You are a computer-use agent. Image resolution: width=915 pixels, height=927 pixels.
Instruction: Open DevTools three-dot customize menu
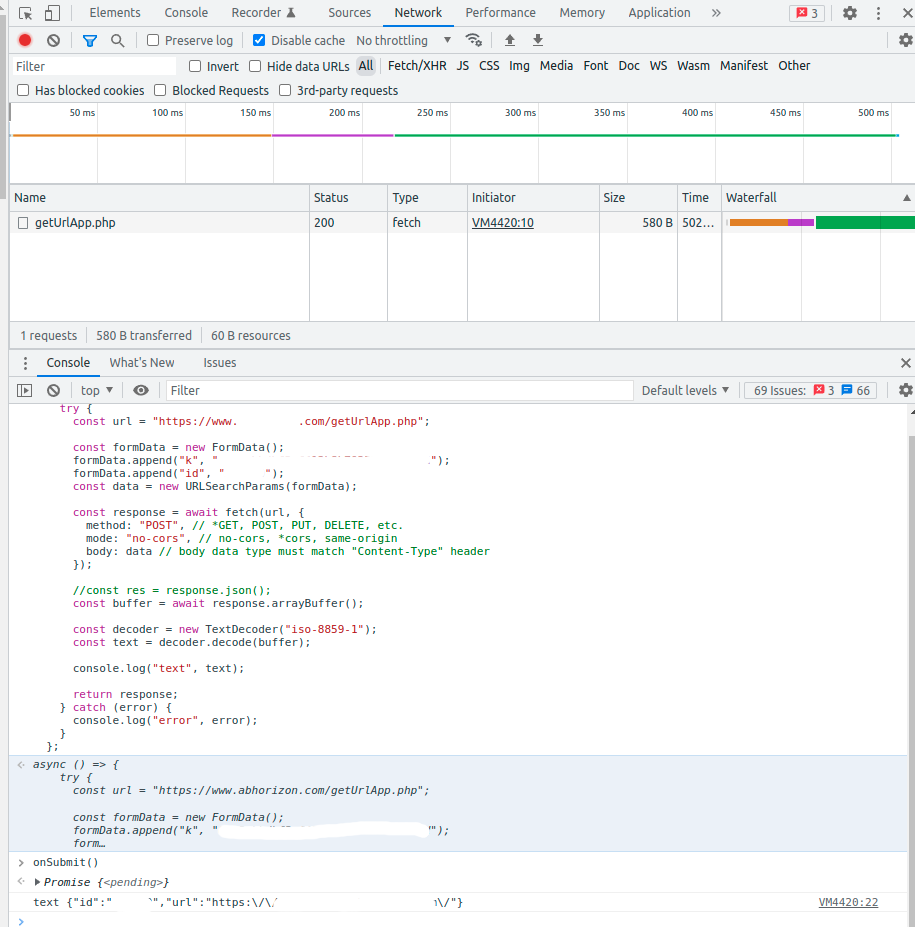point(878,13)
